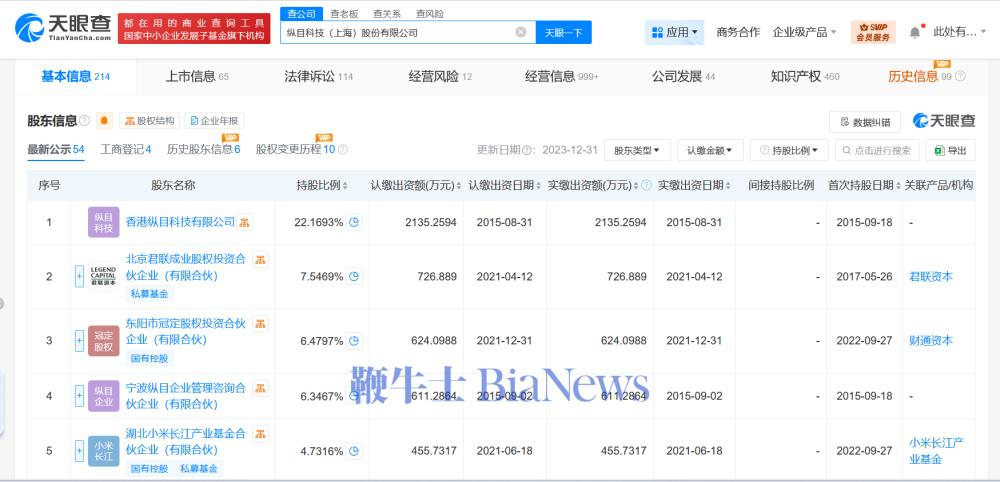Expand row 4 宁波纵目企业 plus toggle

click(79, 396)
